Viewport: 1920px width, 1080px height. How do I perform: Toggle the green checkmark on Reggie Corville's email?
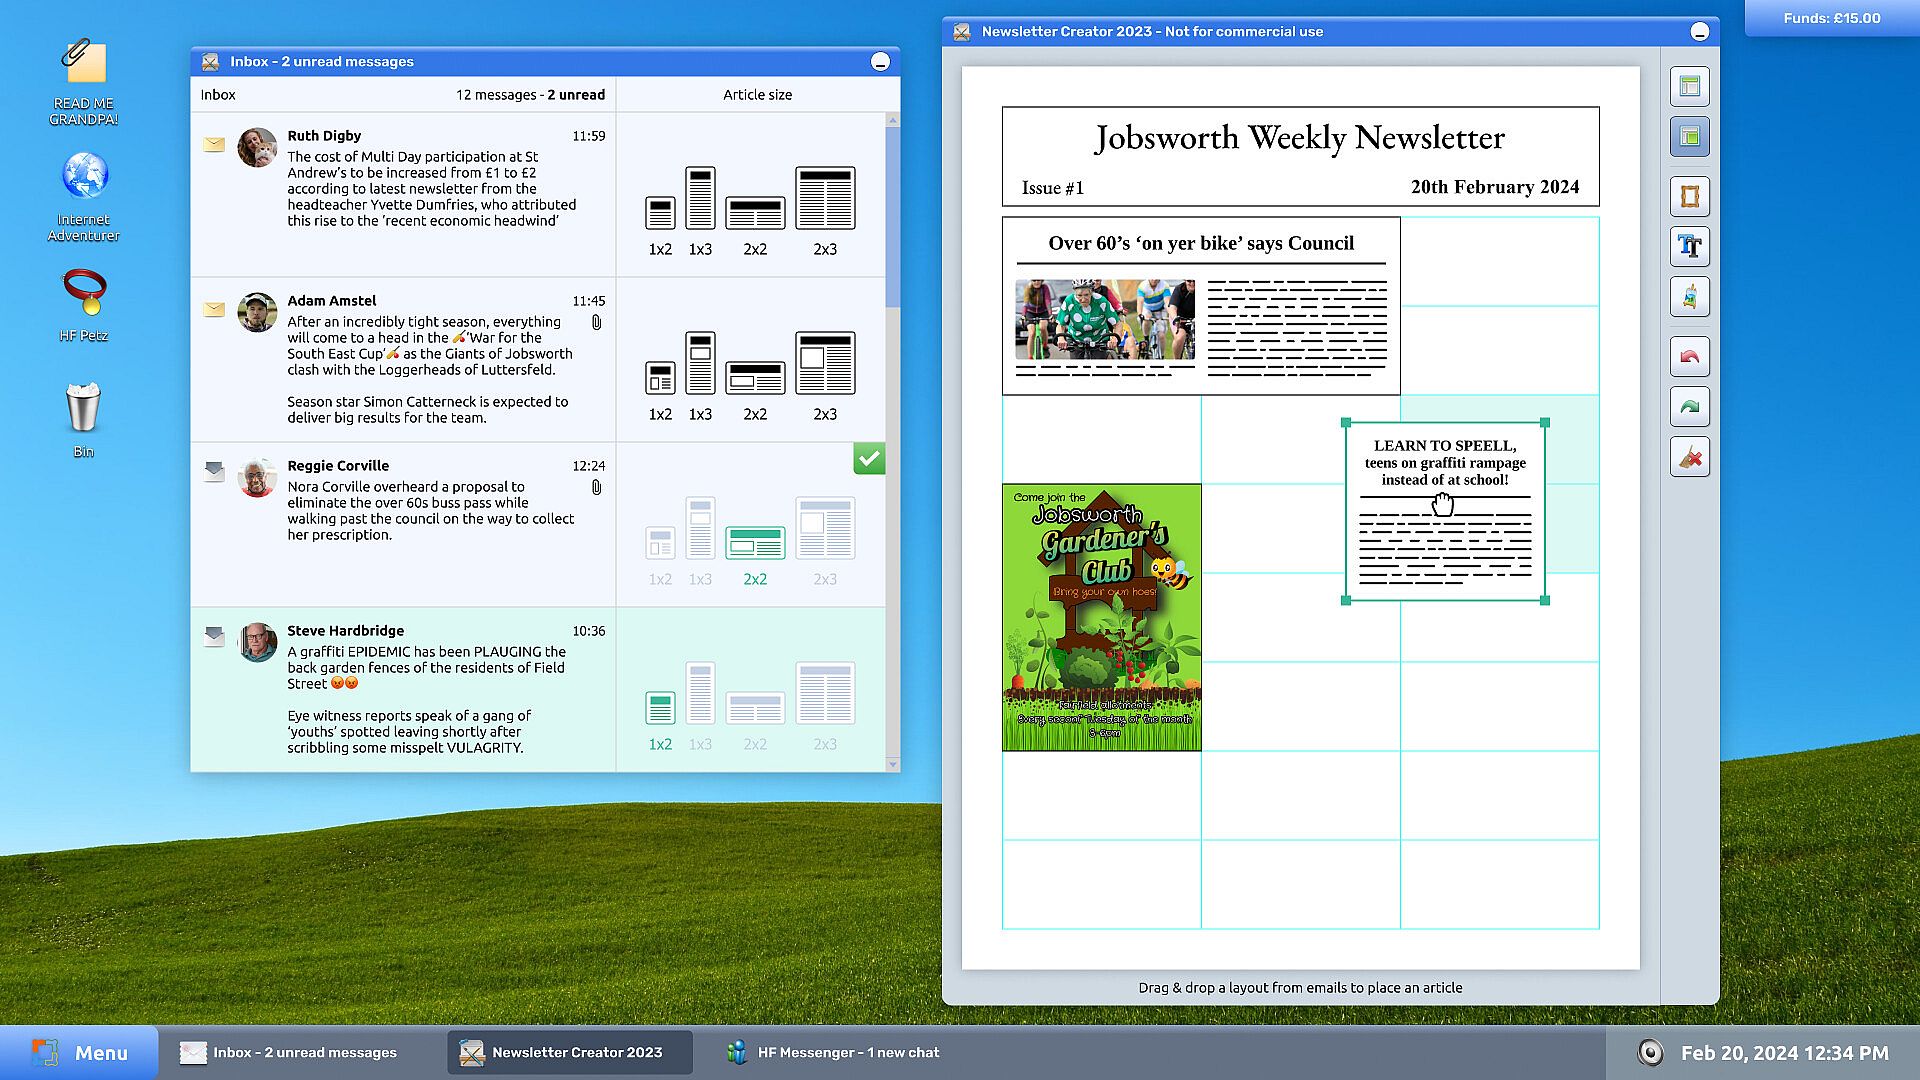click(869, 459)
